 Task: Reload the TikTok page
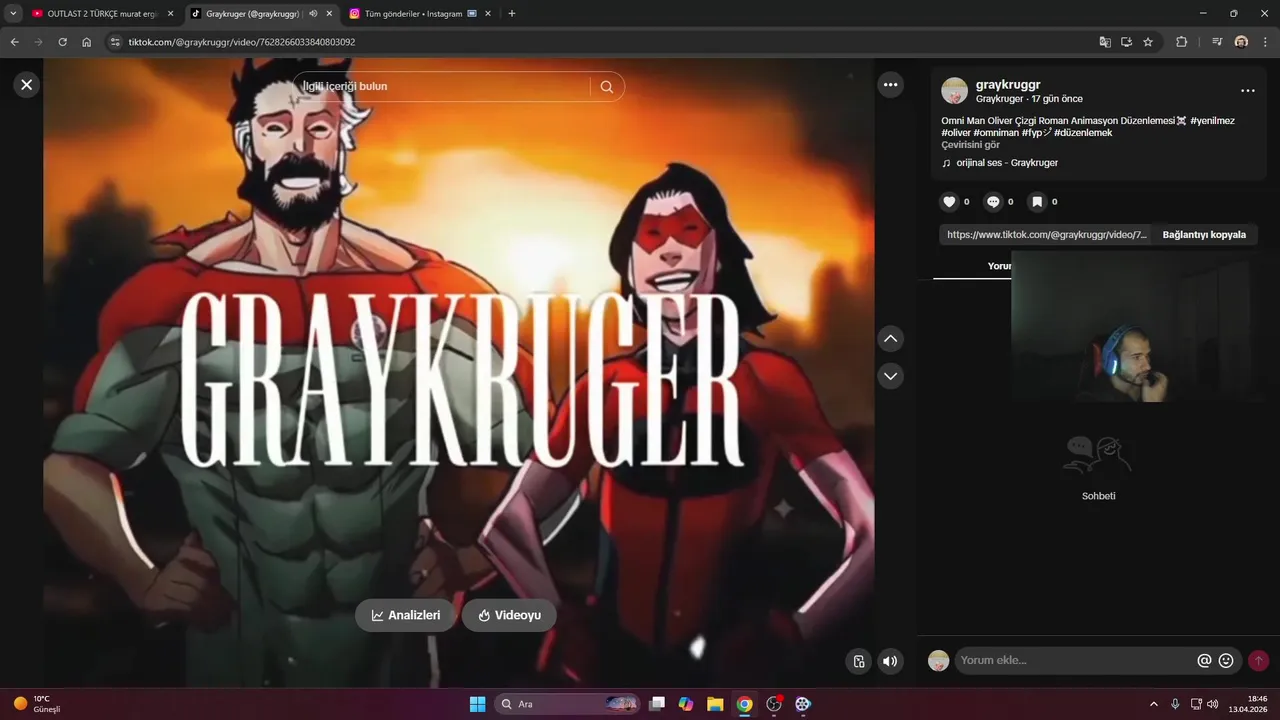(62, 42)
